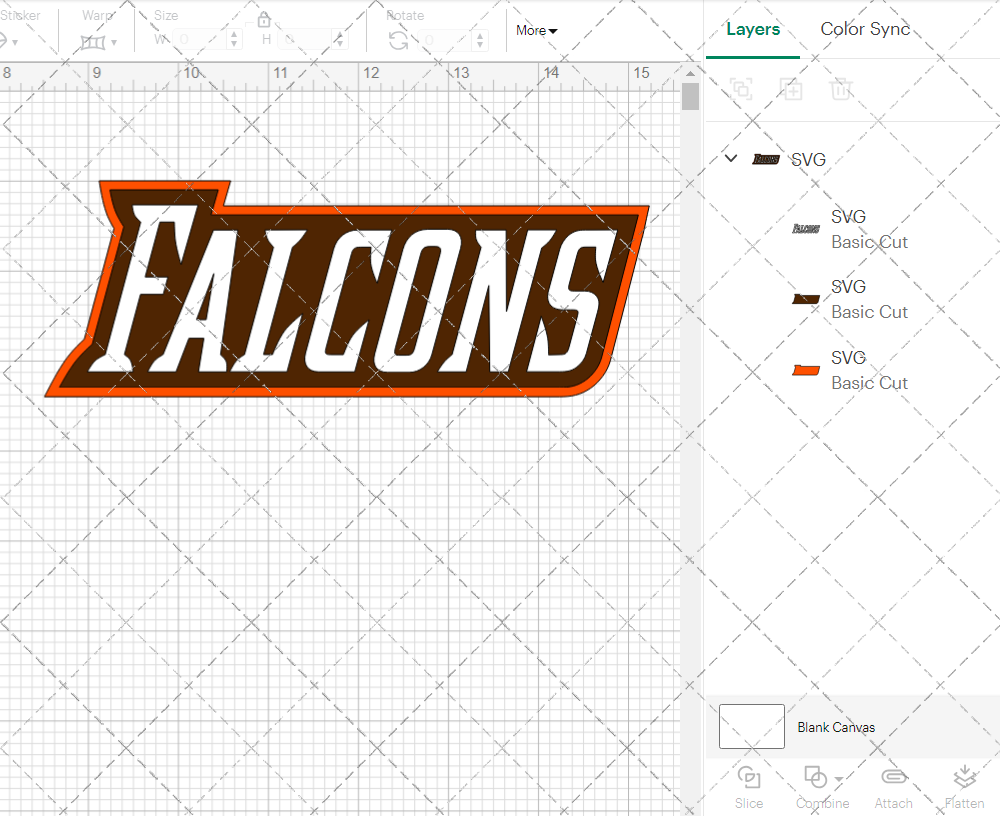Click the Delete trash icon in Layers panel
1000x816 pixels.
(x=841, y=89)
